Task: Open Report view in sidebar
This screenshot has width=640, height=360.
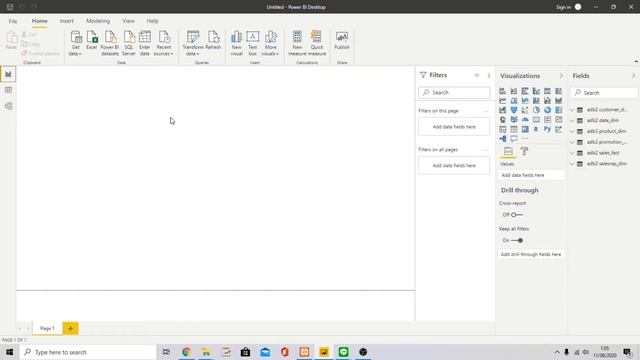Action: pyautogui.click(x=8, y=74)
